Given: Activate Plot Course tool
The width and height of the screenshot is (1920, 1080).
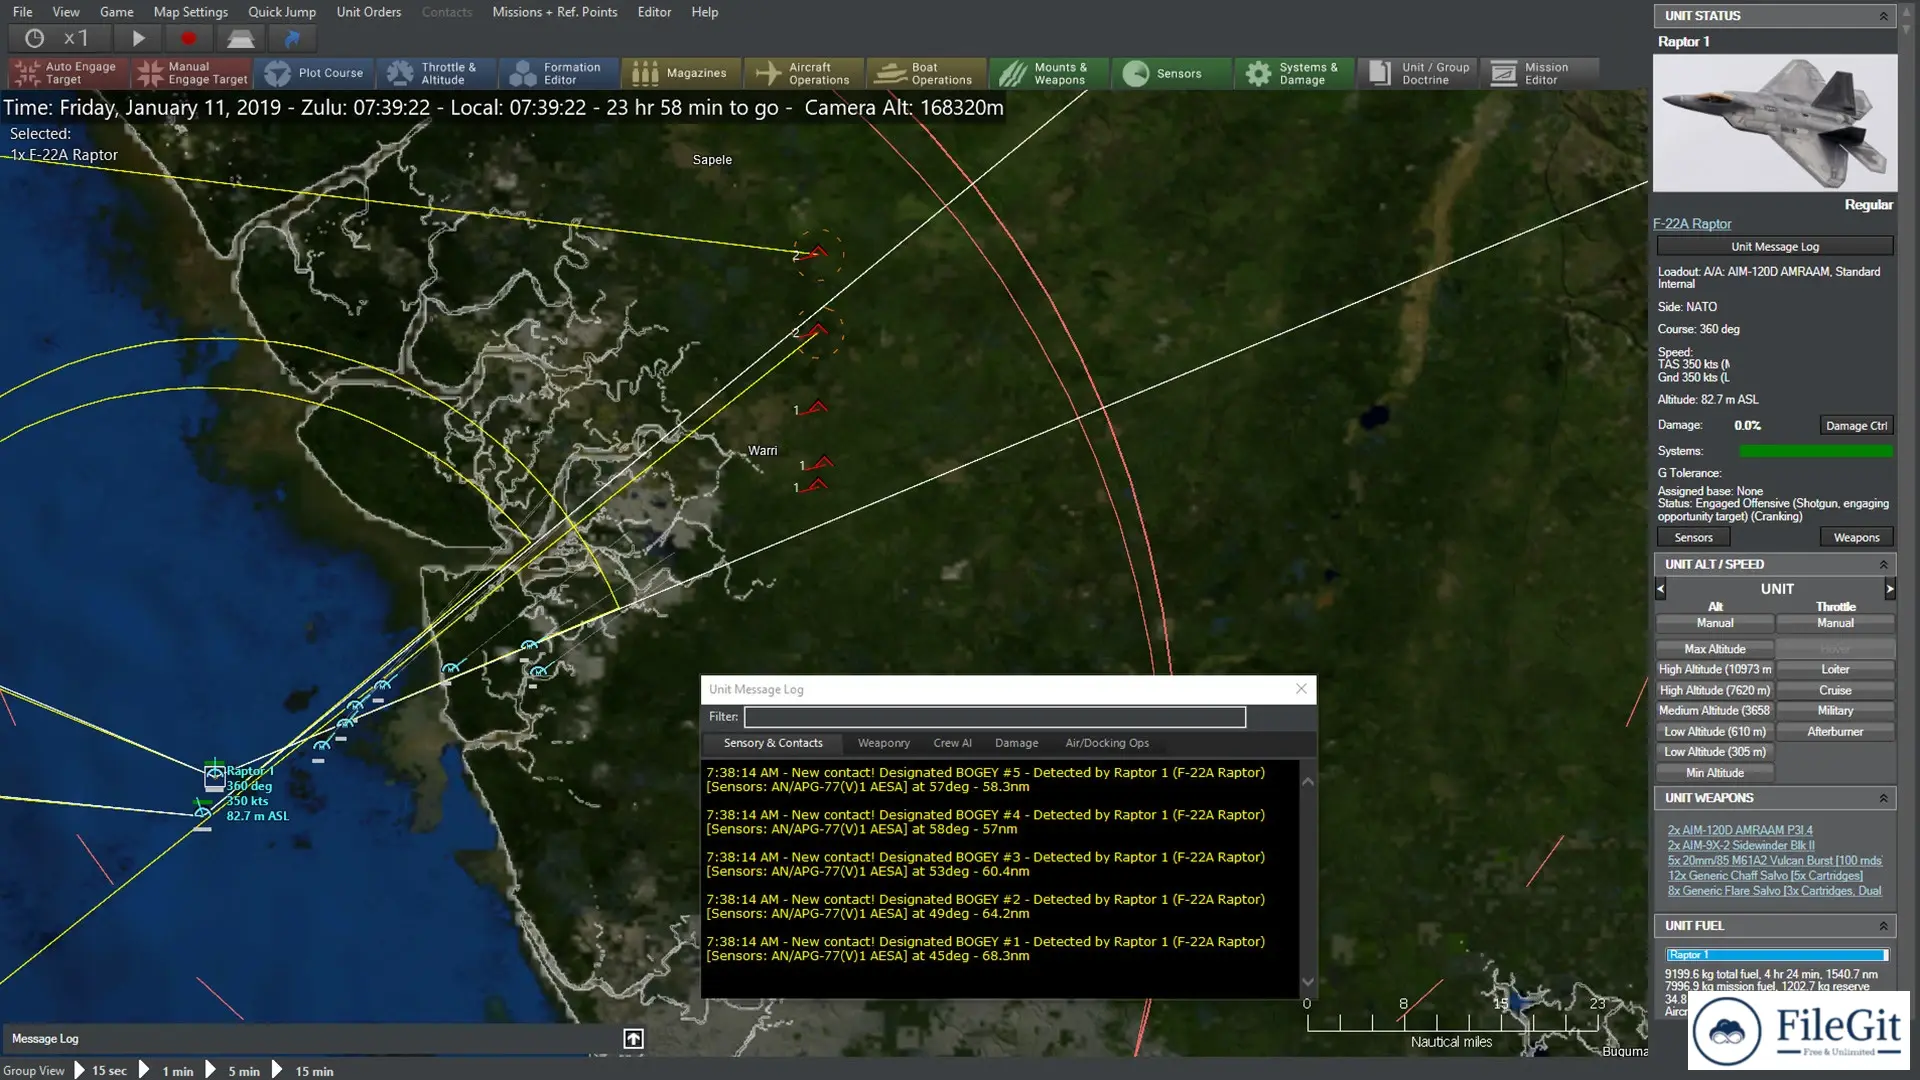Looking at the screenshot, I should (314, 73).
